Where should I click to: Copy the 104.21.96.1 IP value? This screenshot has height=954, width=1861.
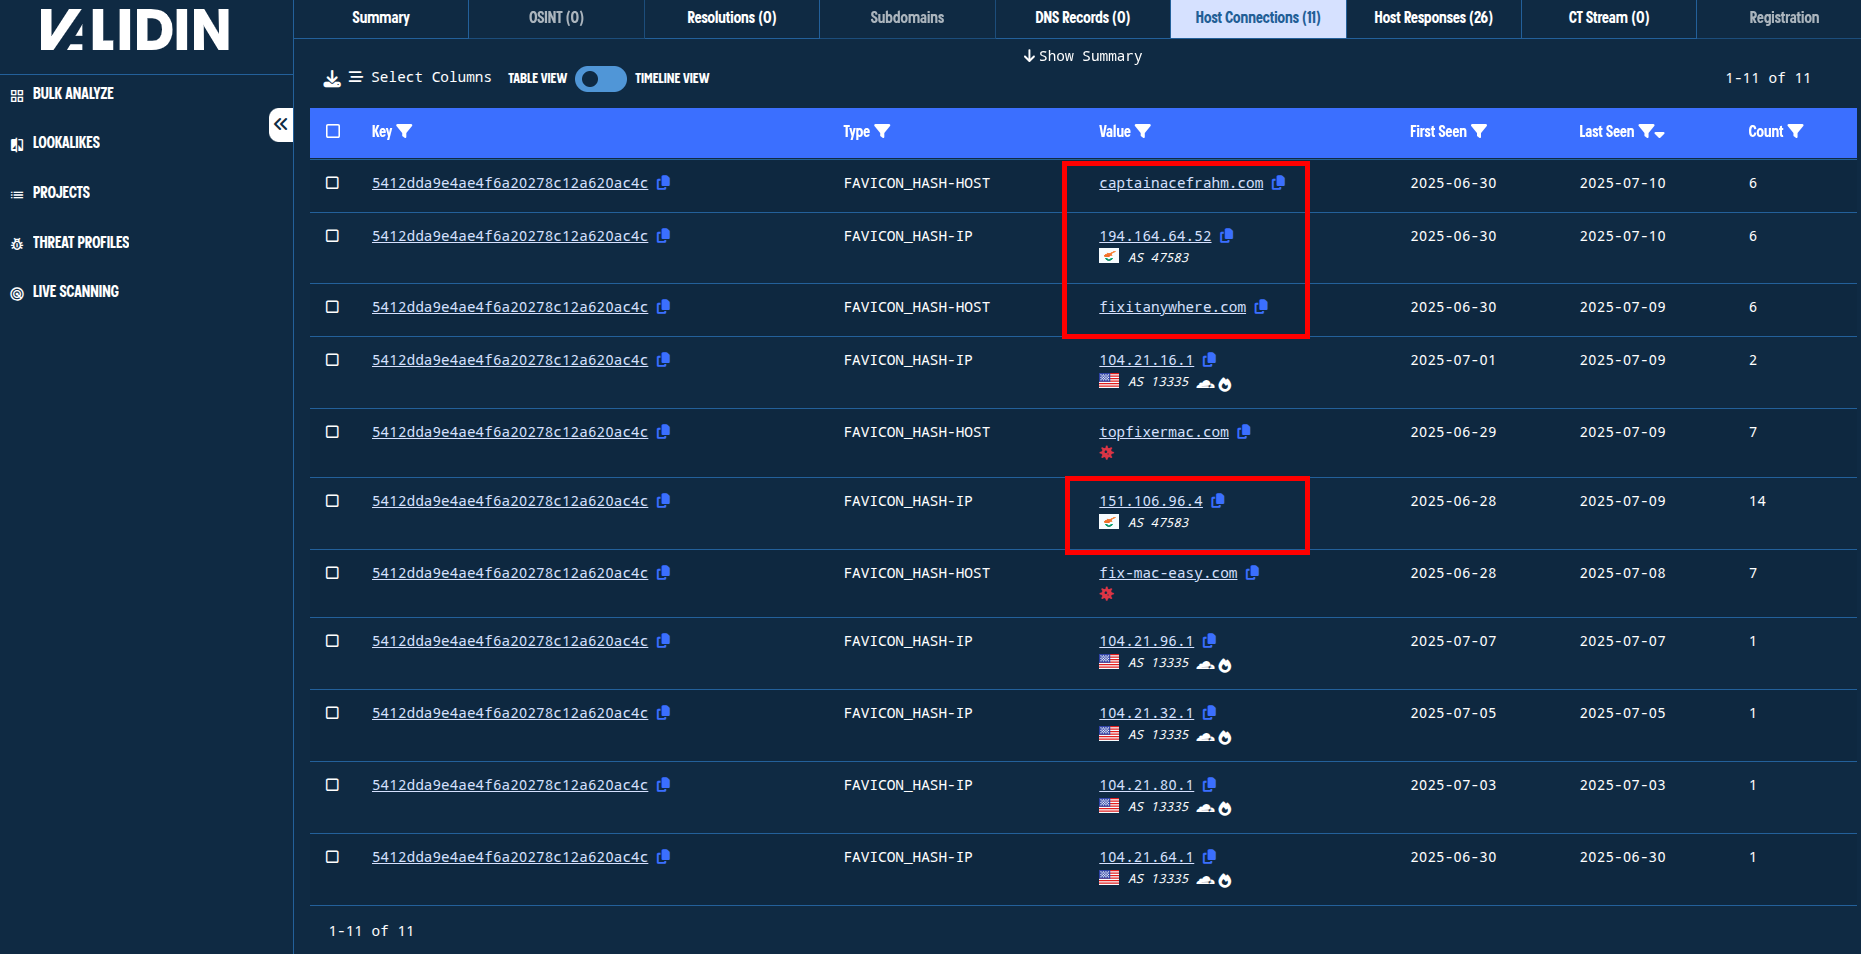coord(1209,641)
